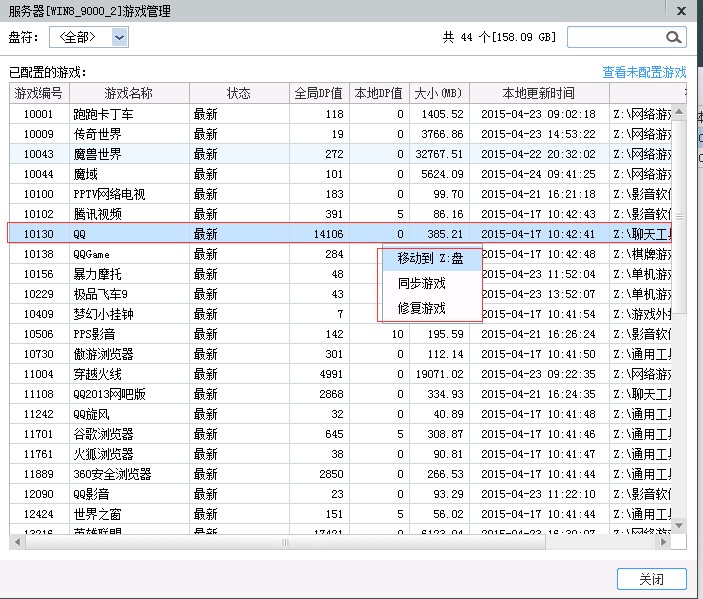Viewport: 703px width, 599px height.
Task: Select the QQ影音 row
Action: tap(340, 494)
